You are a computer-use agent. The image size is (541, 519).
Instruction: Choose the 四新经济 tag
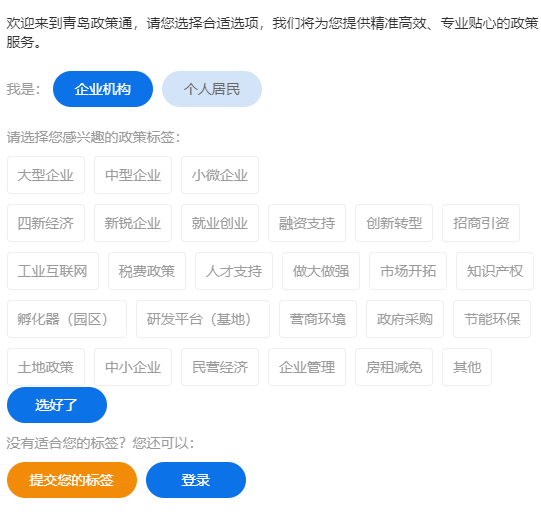pyautogui.click(x=46, y=223)
